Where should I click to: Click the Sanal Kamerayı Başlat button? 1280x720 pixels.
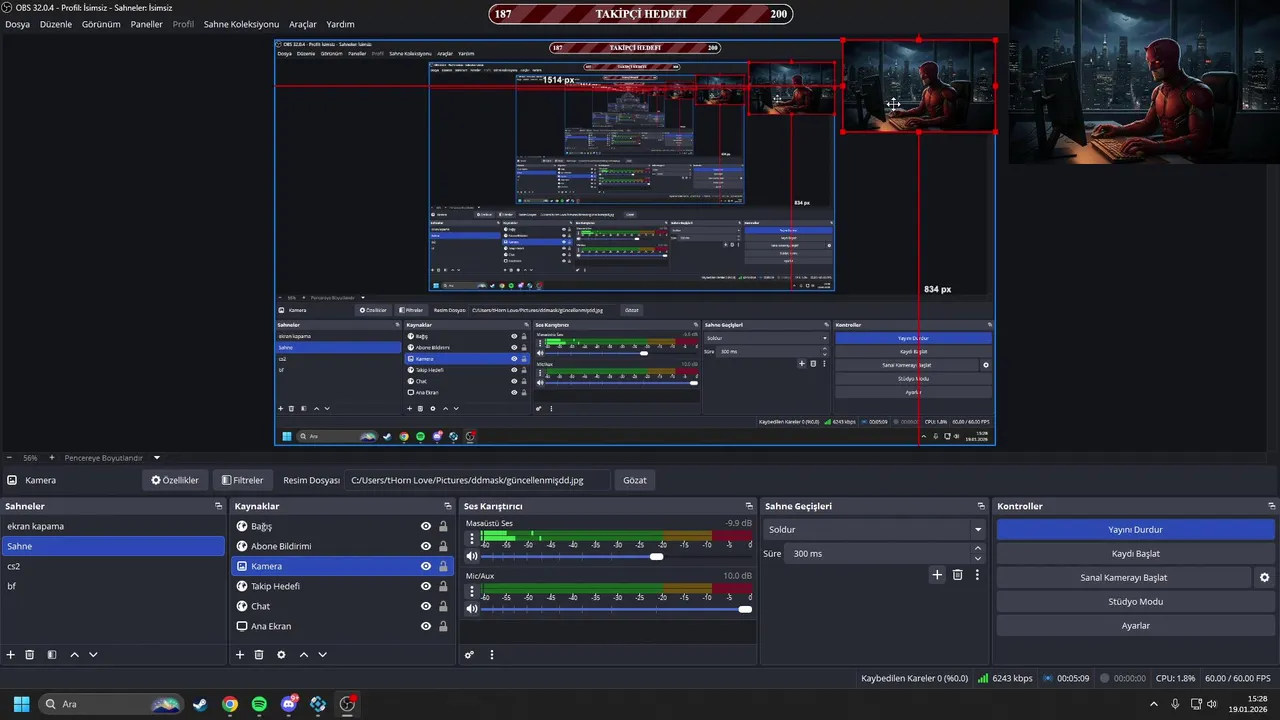1123,577
